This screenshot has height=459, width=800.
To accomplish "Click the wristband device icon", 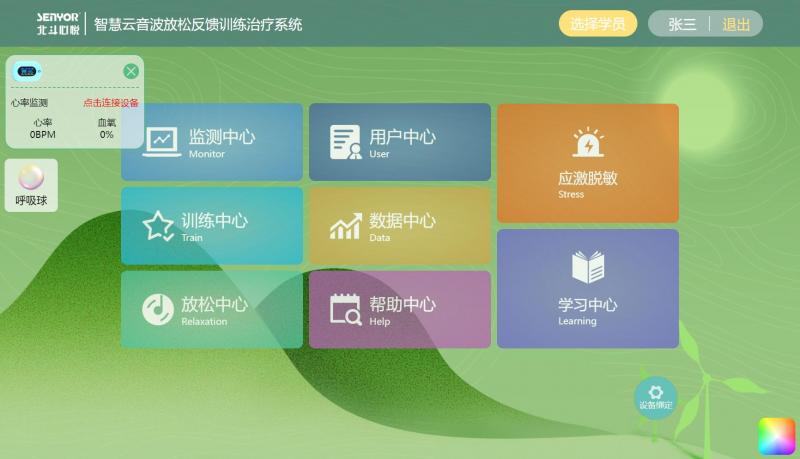I will coord(27,71).
